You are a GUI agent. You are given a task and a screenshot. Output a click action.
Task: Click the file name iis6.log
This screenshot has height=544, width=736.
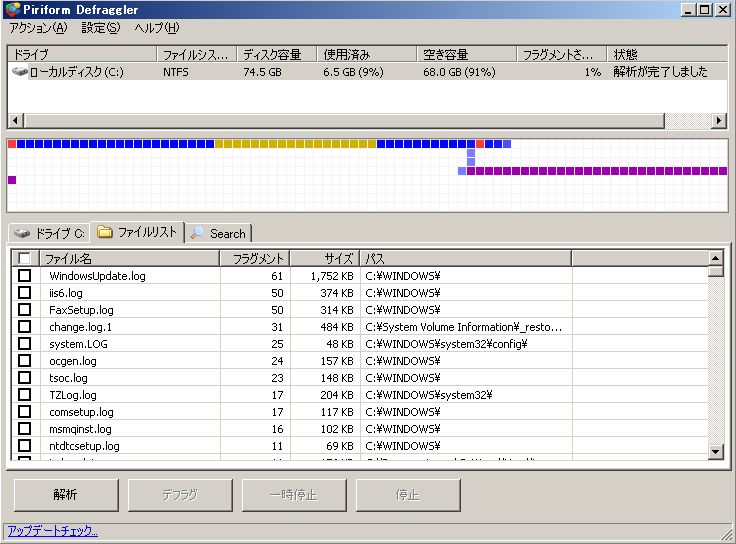[66, 293]
